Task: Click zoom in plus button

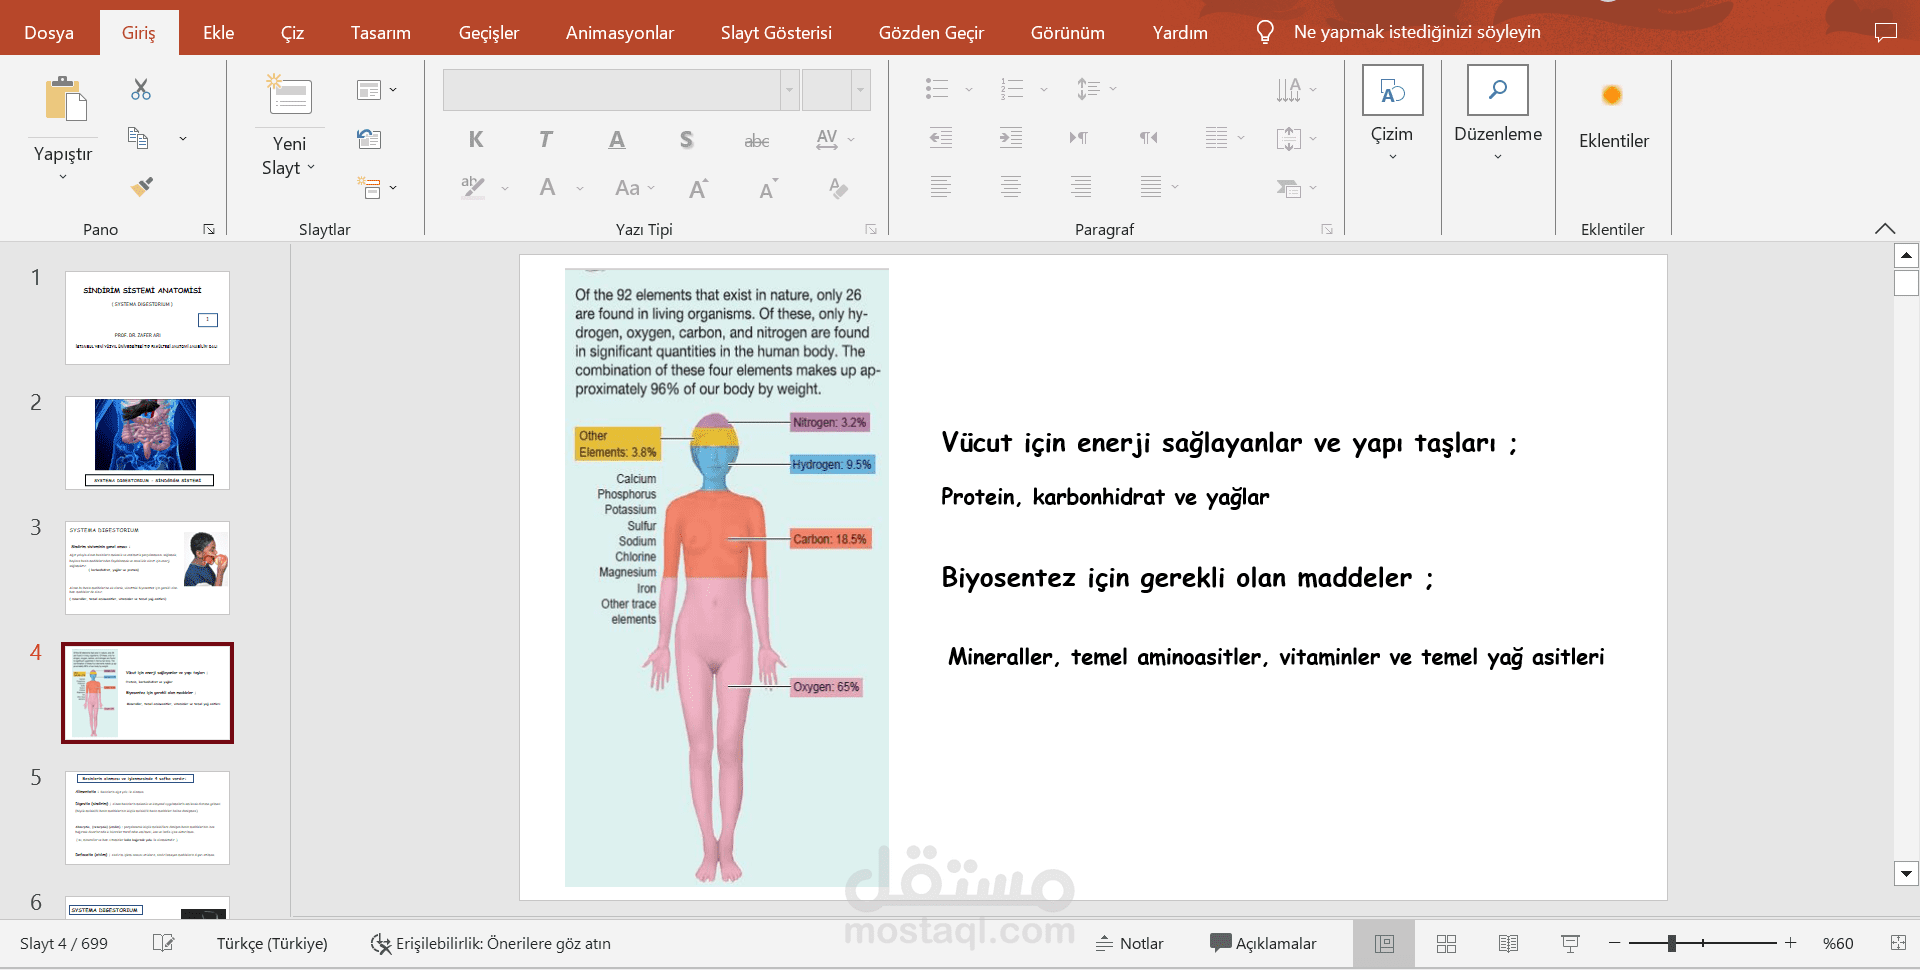Action: tap(1790, 943)
